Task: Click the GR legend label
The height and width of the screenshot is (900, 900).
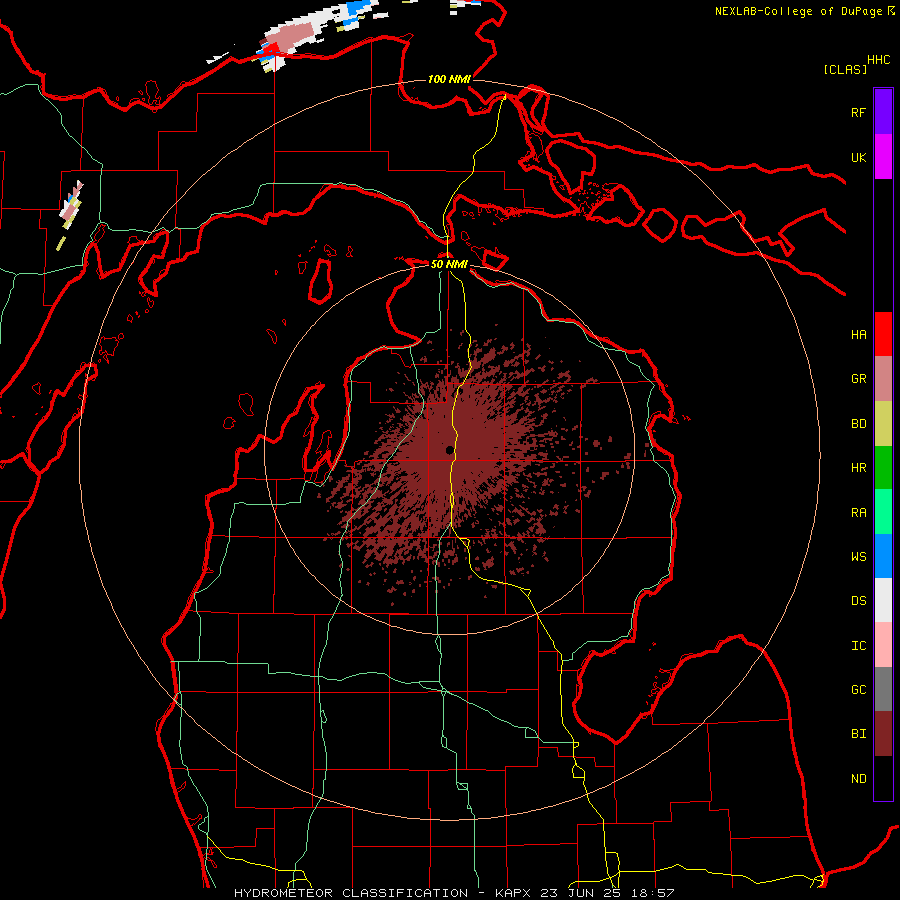Action: click(x=858, y=379)
